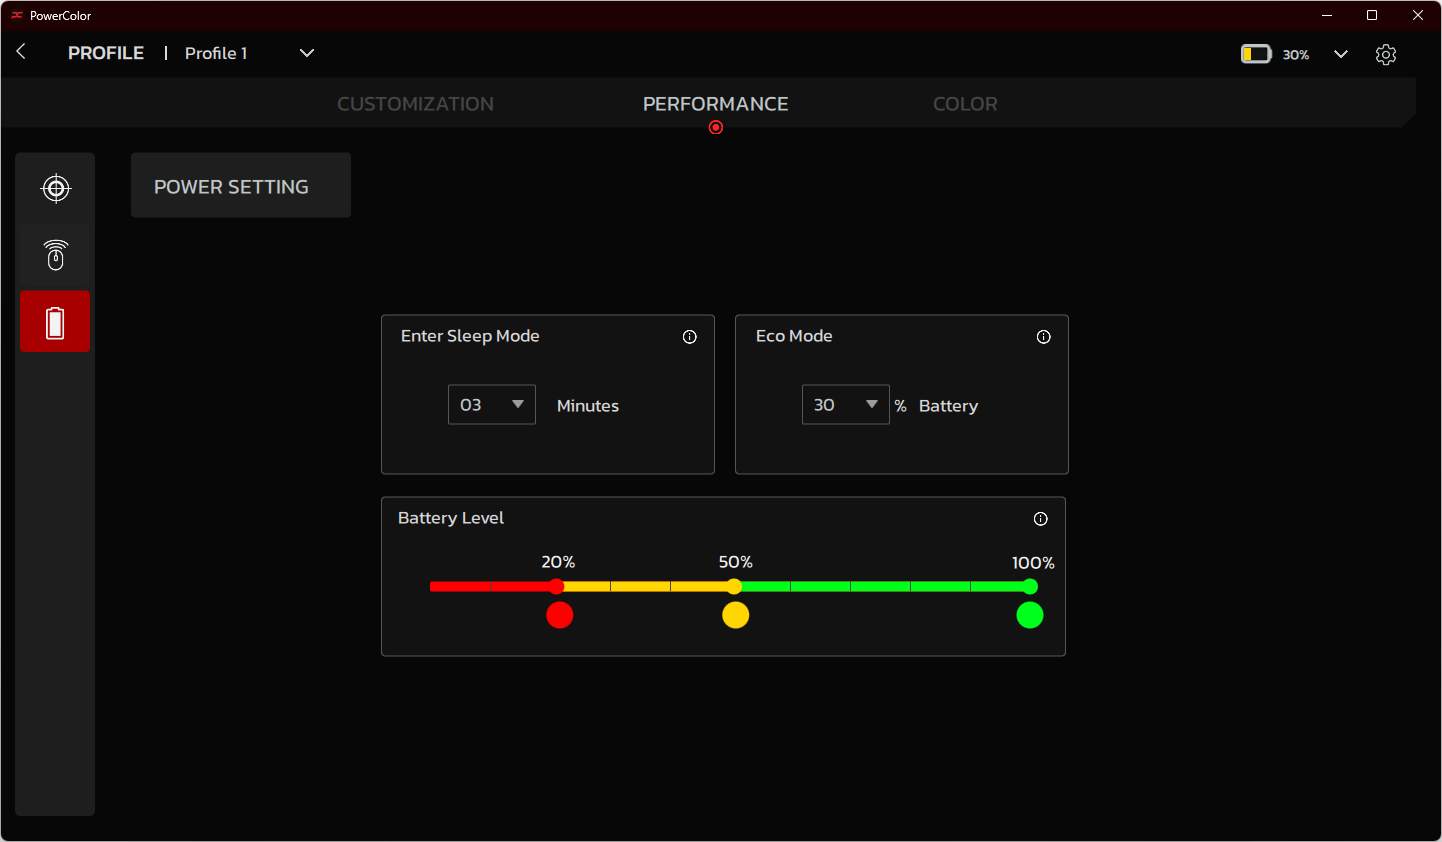Expand the Profile 1 dropdown chevron

pyautogui.click(x=307, y=53)
